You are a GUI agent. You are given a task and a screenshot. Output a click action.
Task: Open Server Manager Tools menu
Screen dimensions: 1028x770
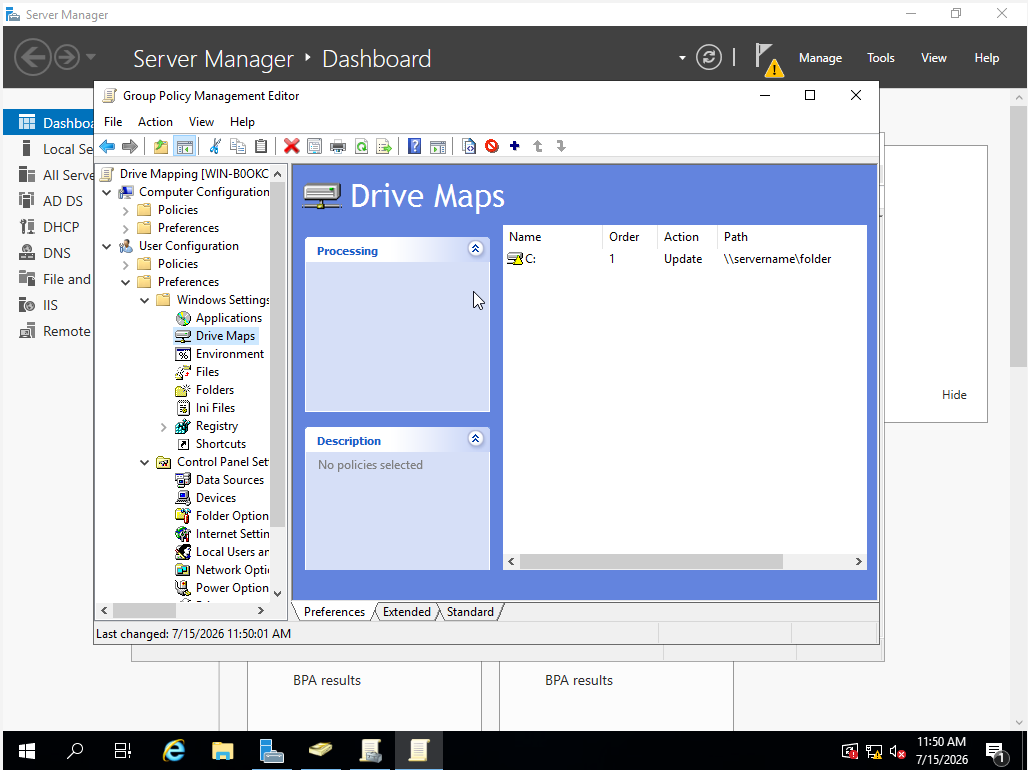click(880, 58)
